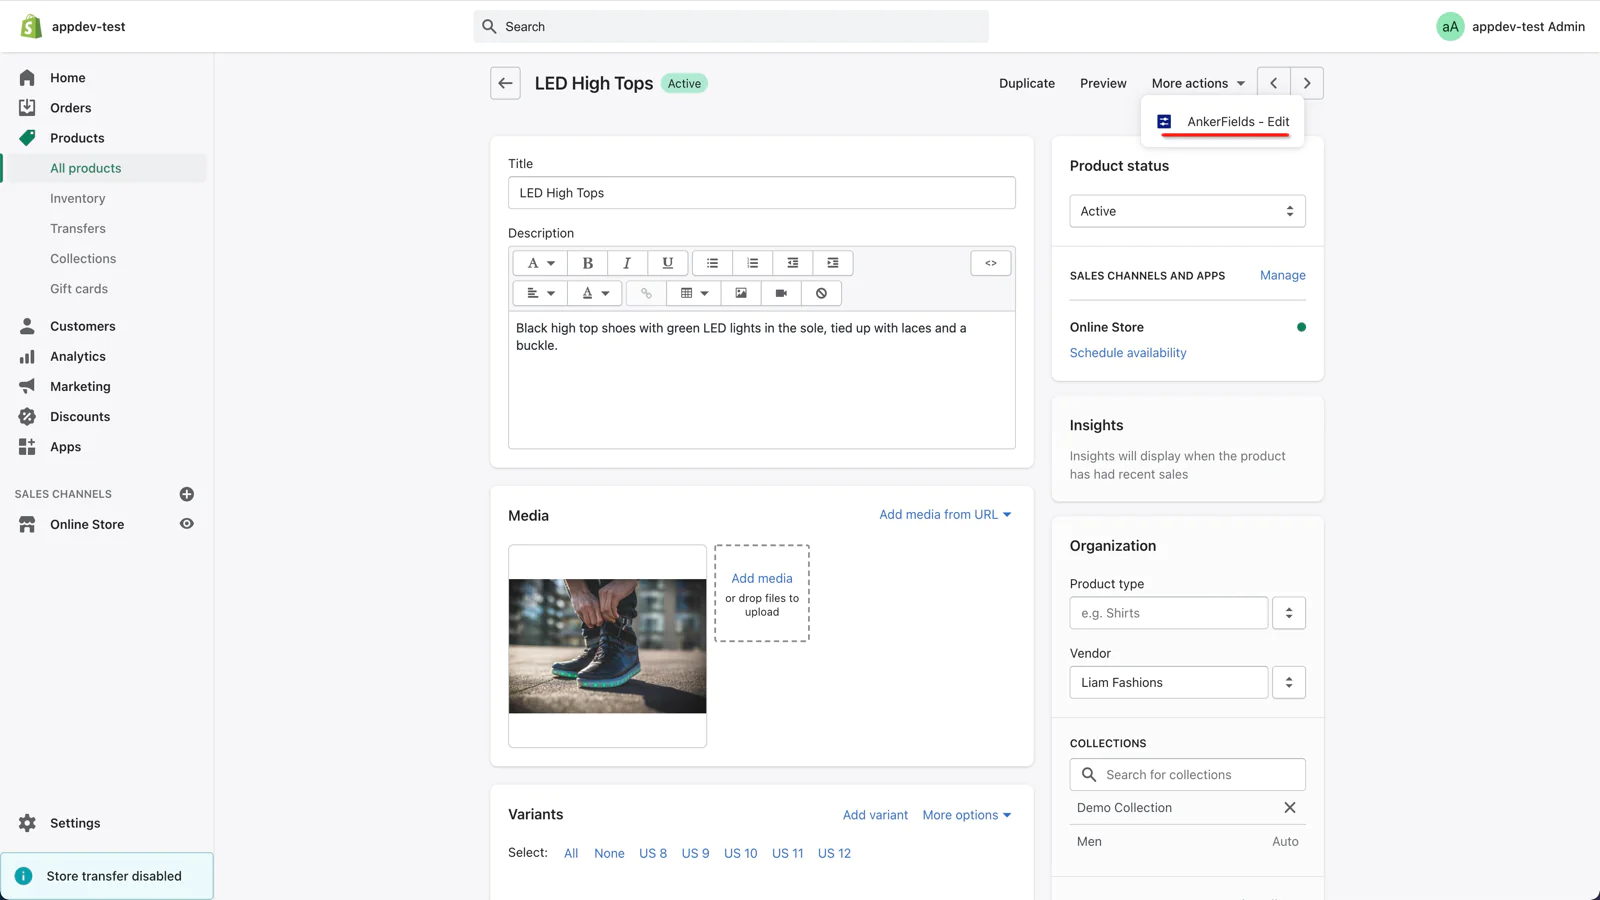Select the LED shoes product image thumbnail
The height and width of the screenshot is (900, 1600).
click(x=607, y=646)
